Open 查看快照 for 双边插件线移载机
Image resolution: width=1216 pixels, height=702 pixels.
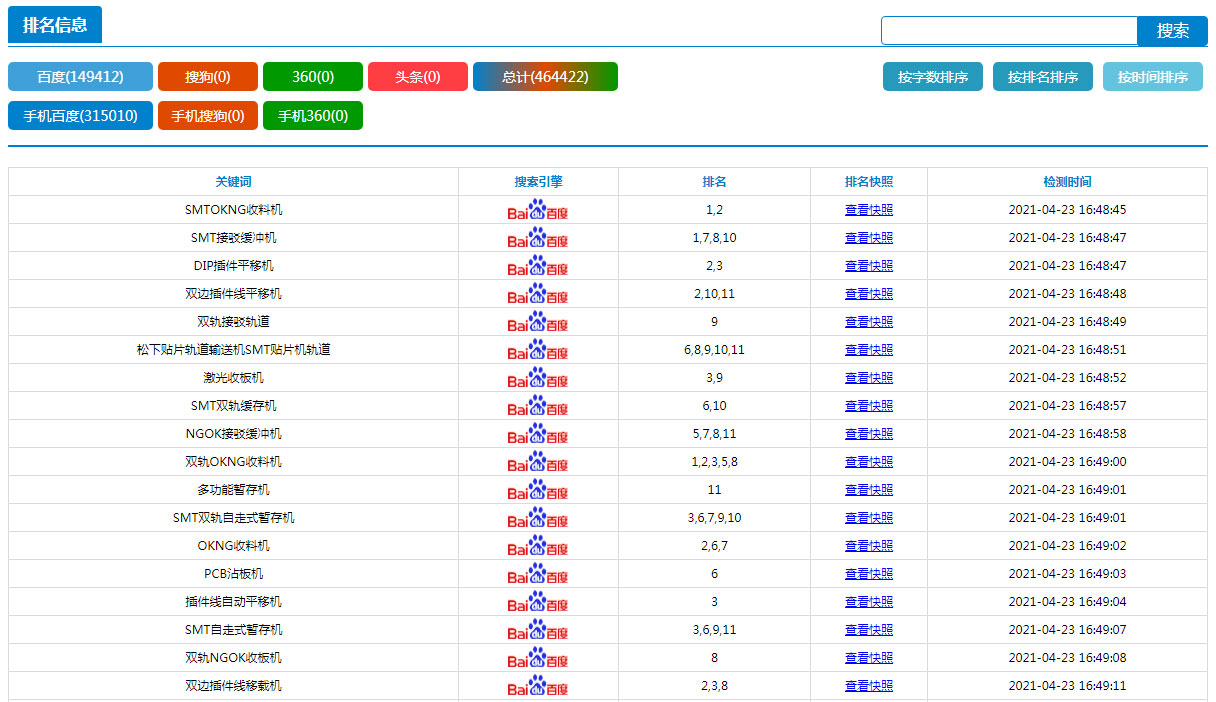click(x=869, y=686)
